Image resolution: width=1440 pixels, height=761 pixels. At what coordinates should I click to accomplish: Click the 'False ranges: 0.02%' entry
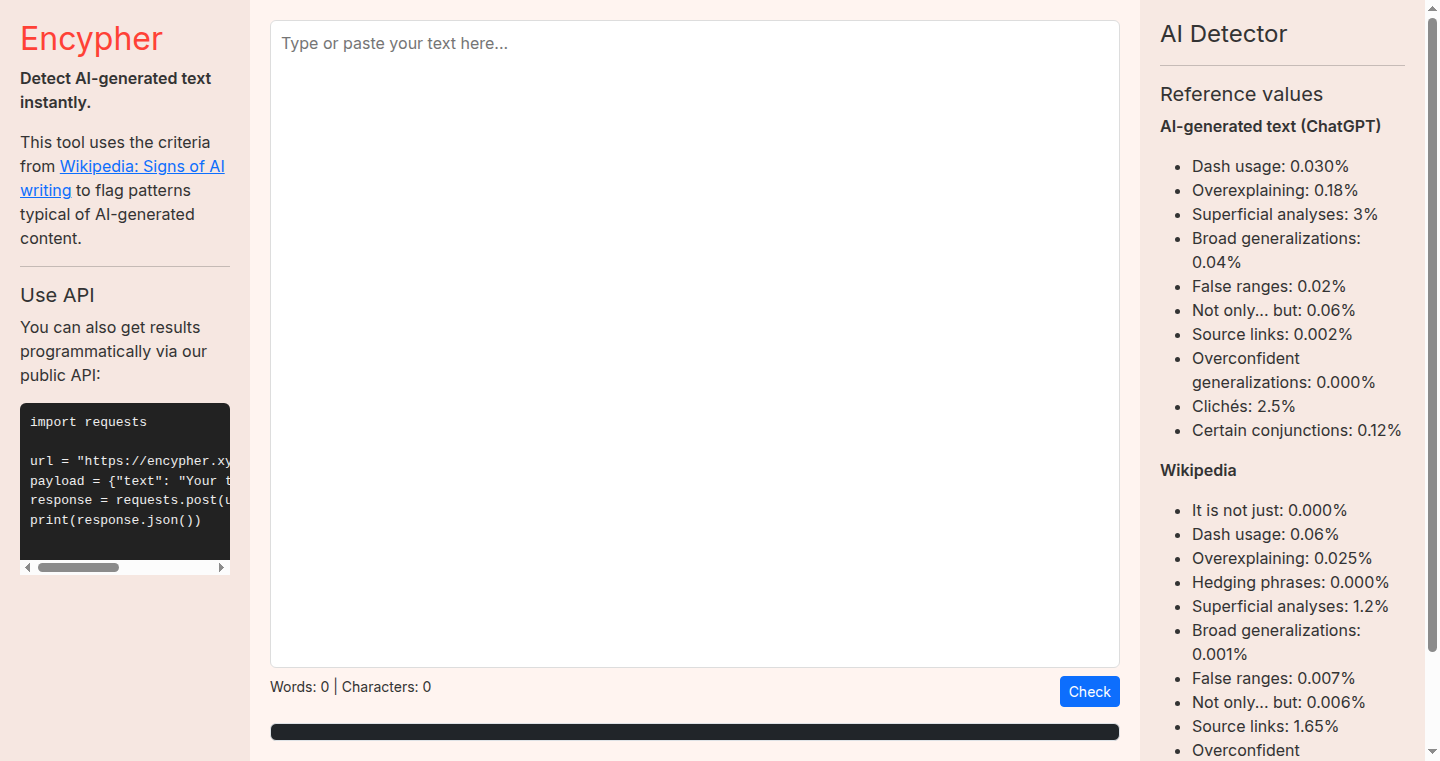pyautogui.click(x=1269, y=286)
